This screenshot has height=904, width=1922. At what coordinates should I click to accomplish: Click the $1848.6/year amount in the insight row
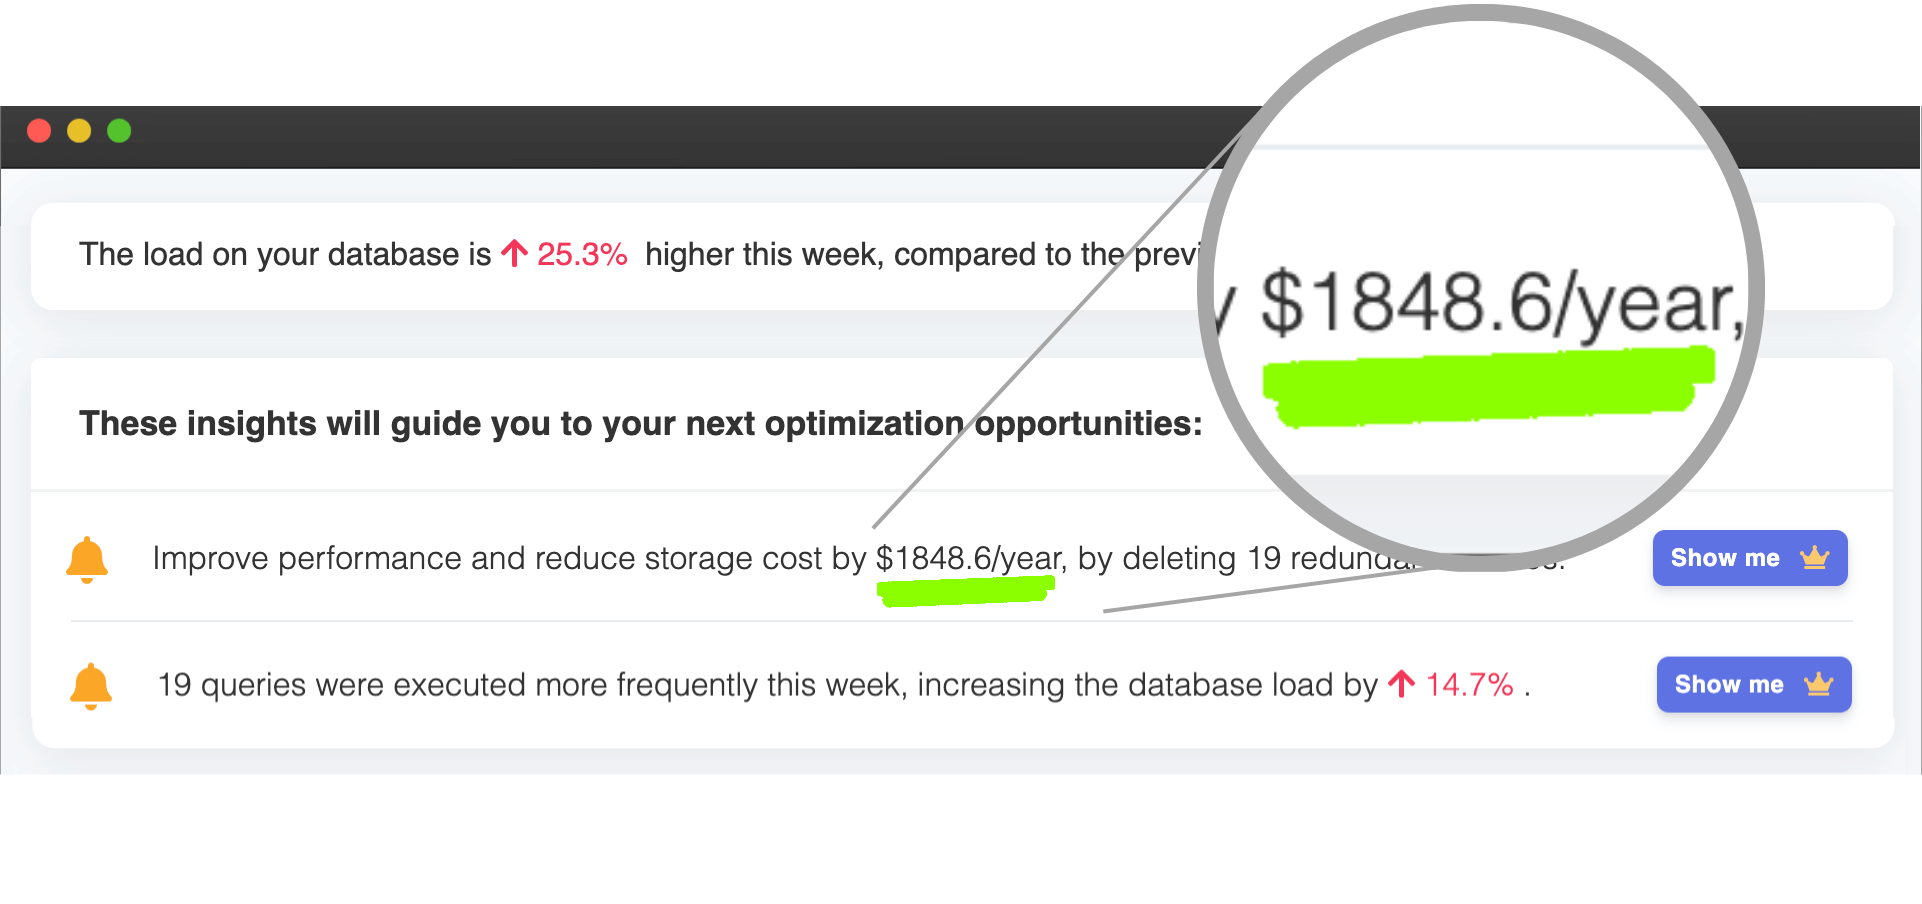click(x=967, y=558)
